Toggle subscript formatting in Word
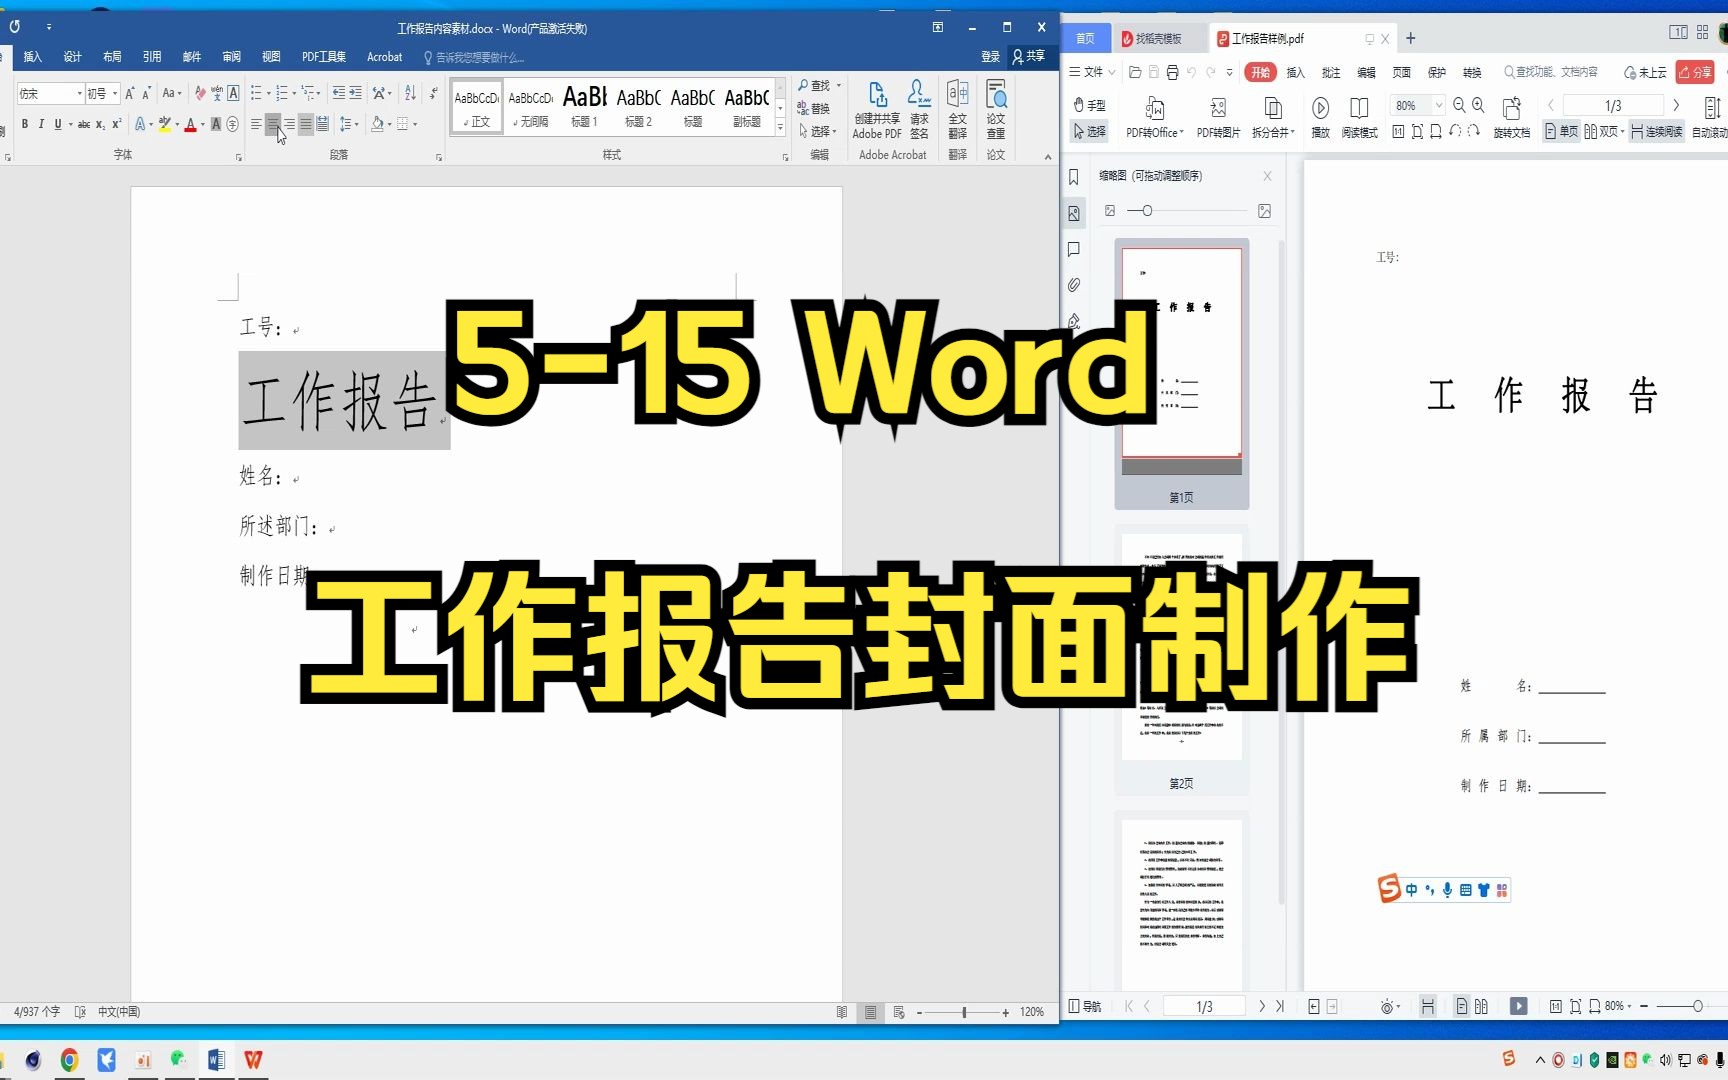The image size is (1728, 1080). (x=100, y=124)
